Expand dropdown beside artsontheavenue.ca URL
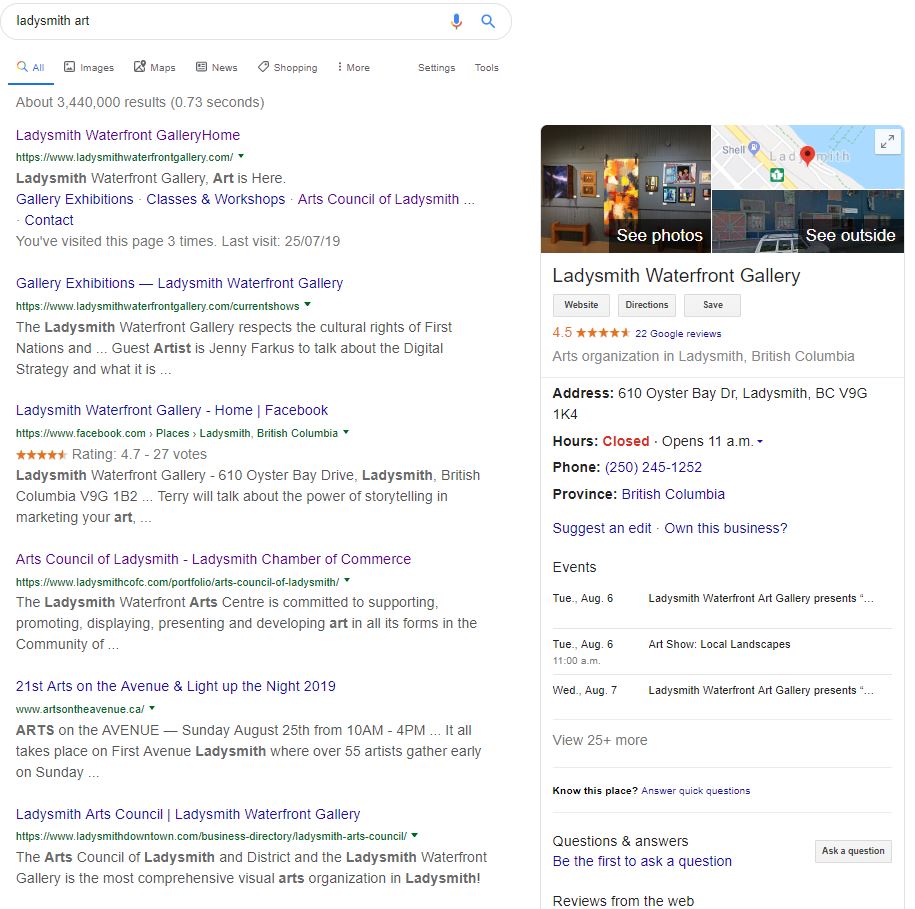Viewport: 915px width, 909px height. pos(152,708)
